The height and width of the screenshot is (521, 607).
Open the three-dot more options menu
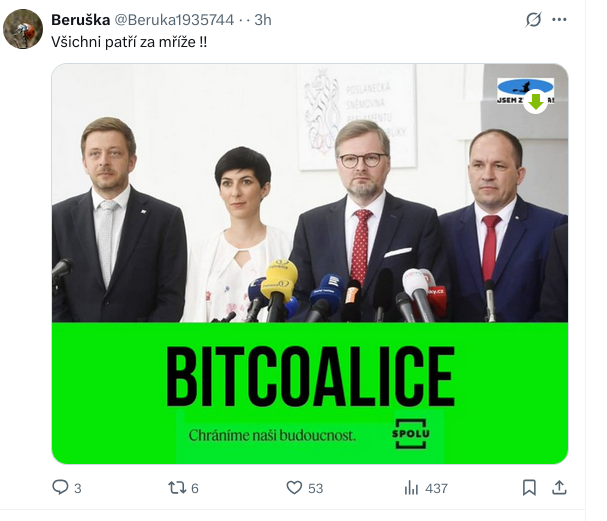[x=559, y=19]
